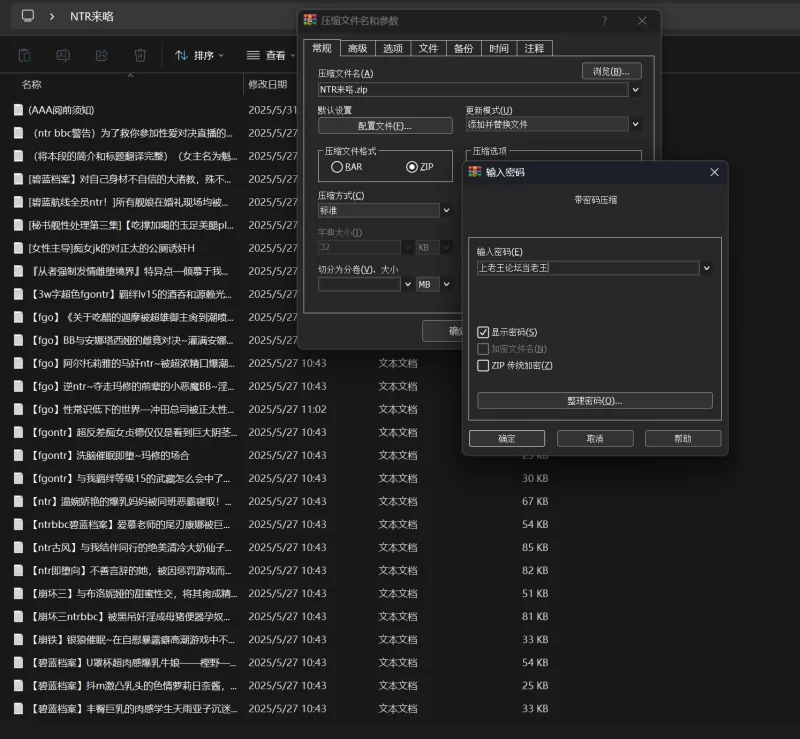Viewport: 800px width, 739px height.
Task: Click NTR来咯 in the address breadcrumb
Action: [92, 16]
